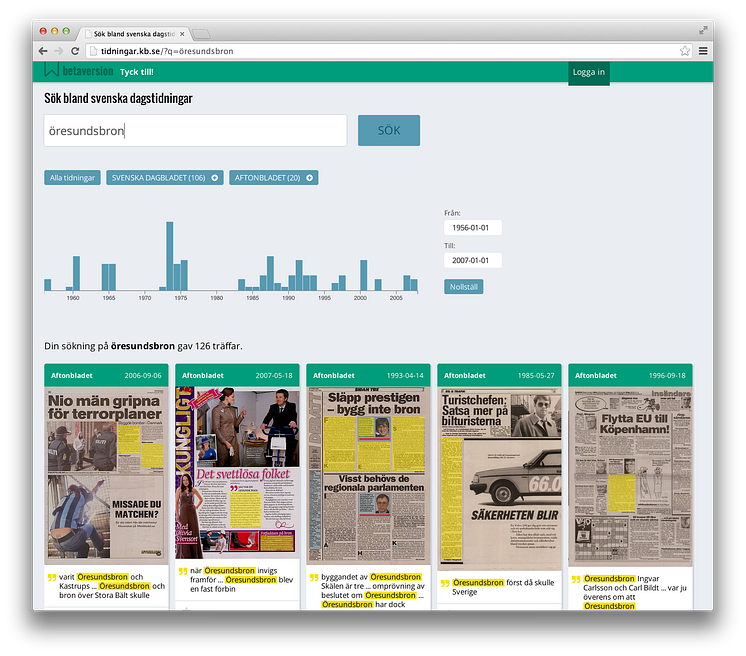
Task: Select the 'Sök bland svenska' browser tab
Action: (x=135, y=34)
